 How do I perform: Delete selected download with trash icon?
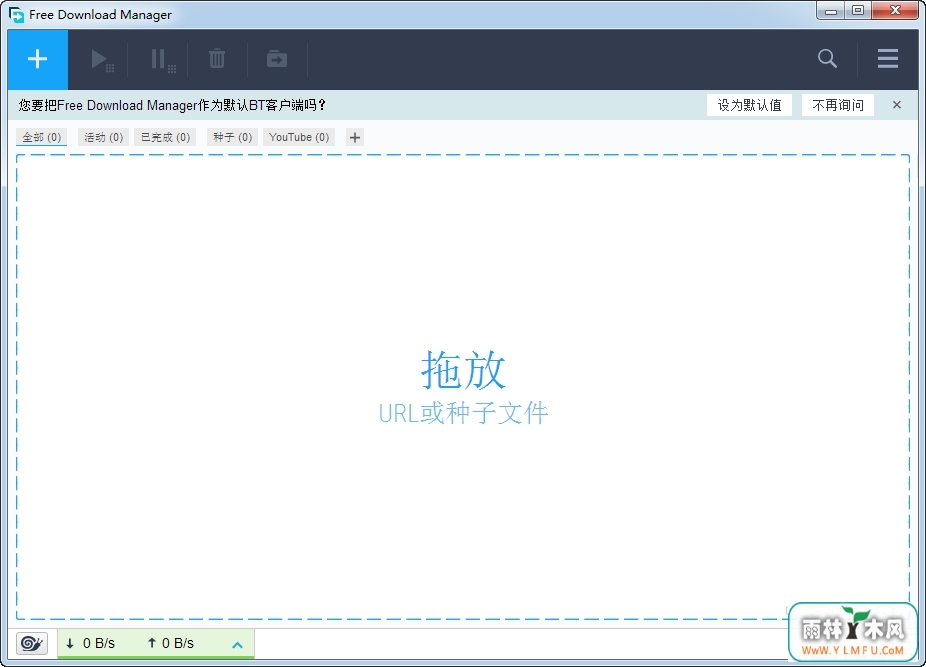(217, 58)
